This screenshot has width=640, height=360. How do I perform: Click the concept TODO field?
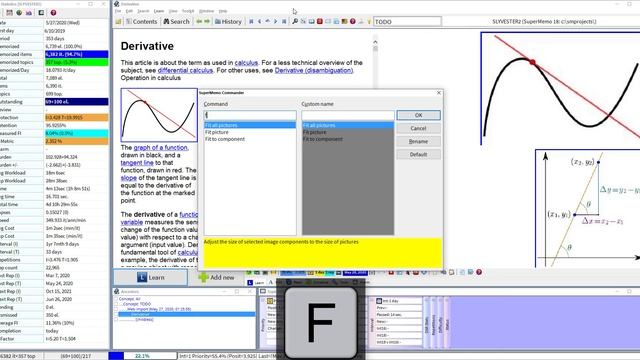click(407, 22)
